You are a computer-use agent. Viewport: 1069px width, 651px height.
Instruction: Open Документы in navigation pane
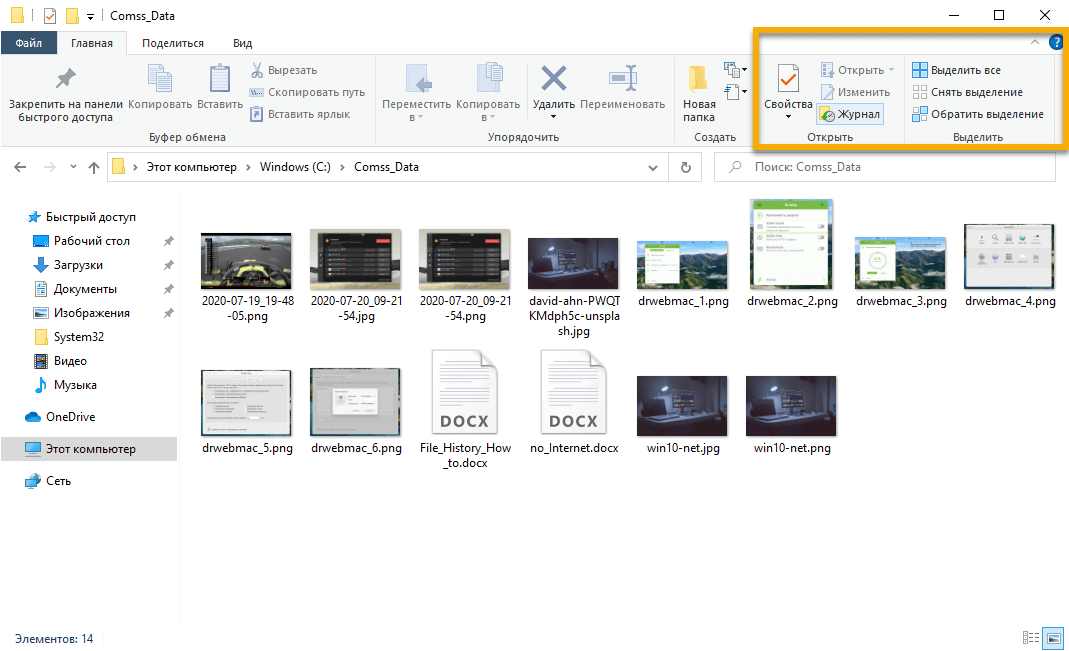pyautogui.click(x=85, y=289)
